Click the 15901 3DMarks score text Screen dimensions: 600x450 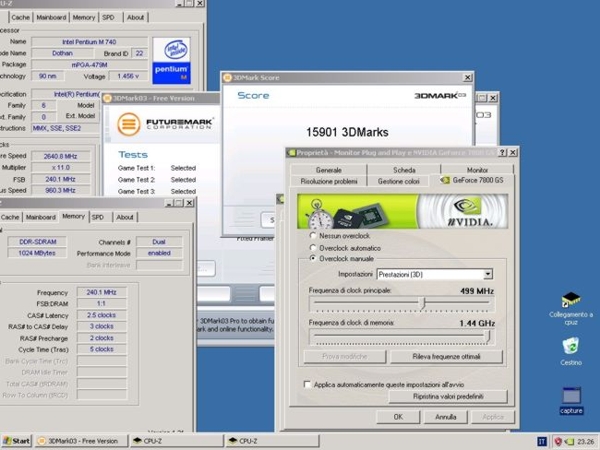point(347,132)
